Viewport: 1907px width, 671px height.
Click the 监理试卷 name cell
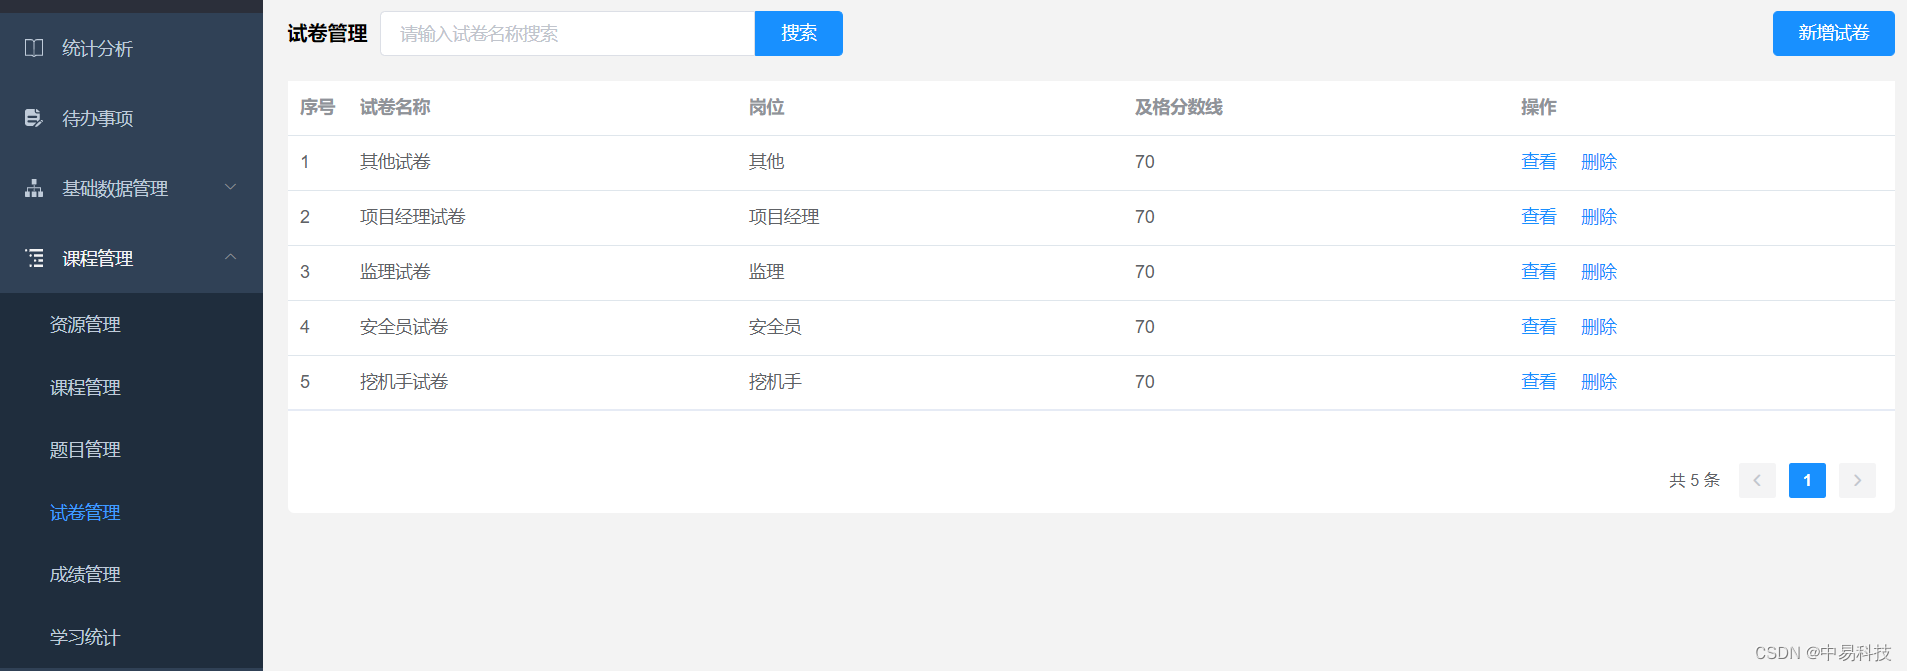coord(395,272)
